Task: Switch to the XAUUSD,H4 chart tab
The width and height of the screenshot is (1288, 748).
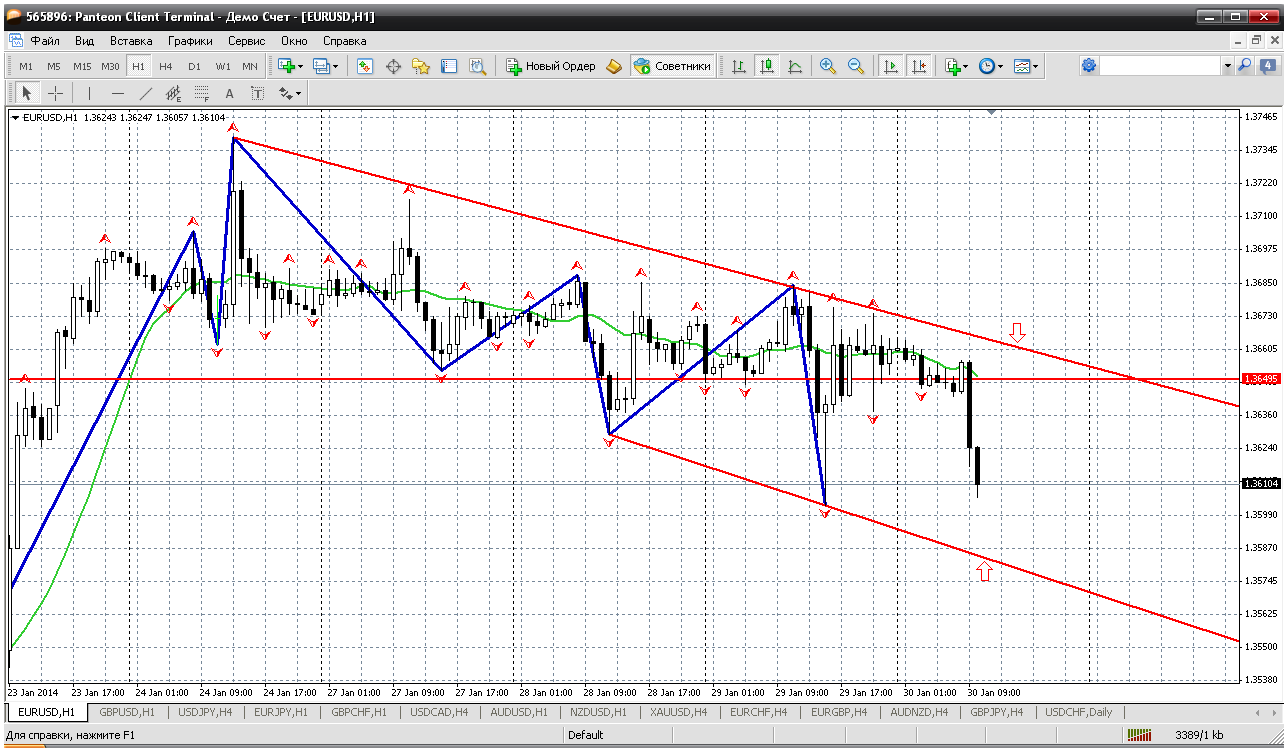Action: click(679, 712)
